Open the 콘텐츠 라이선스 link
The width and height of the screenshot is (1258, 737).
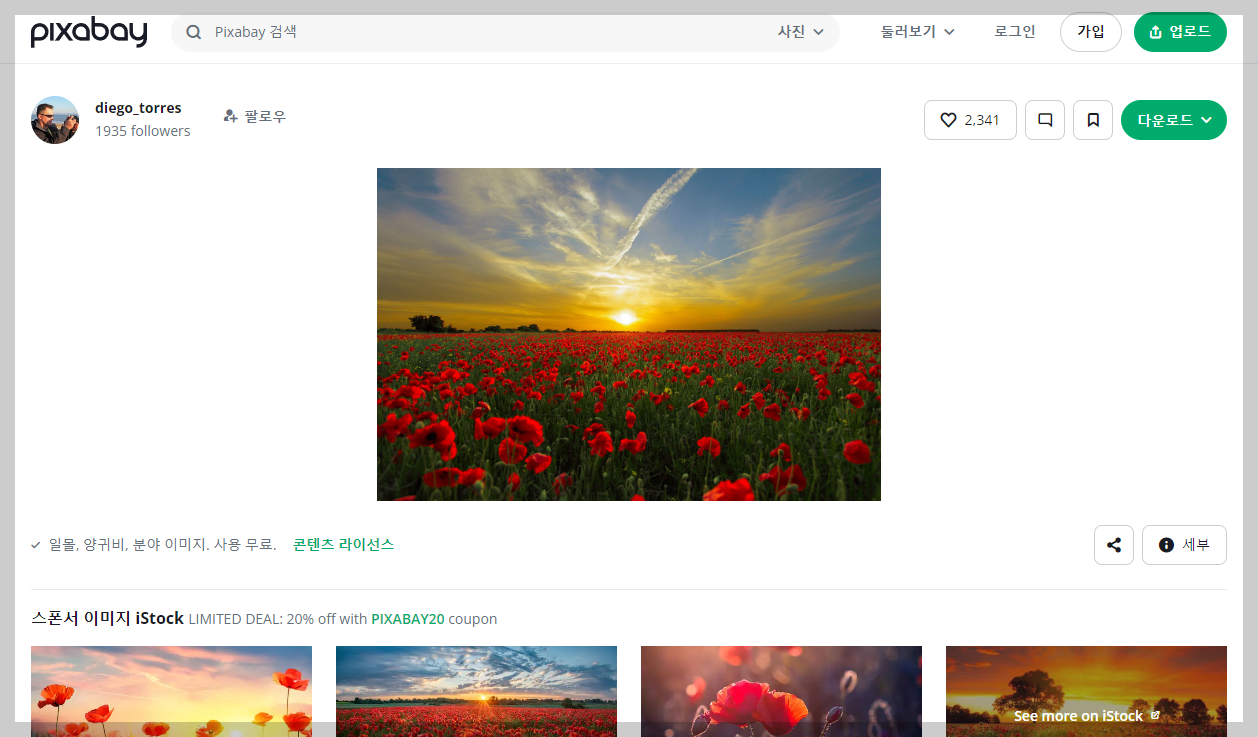[x=343, y=545]
